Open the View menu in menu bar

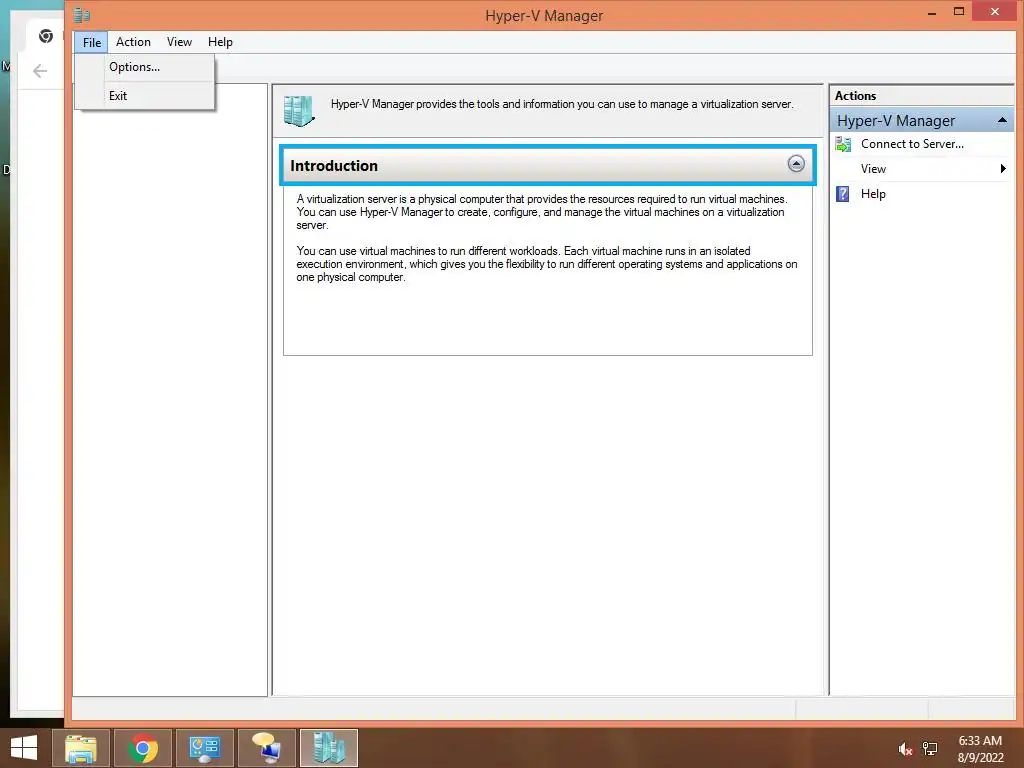pos(179,42)
